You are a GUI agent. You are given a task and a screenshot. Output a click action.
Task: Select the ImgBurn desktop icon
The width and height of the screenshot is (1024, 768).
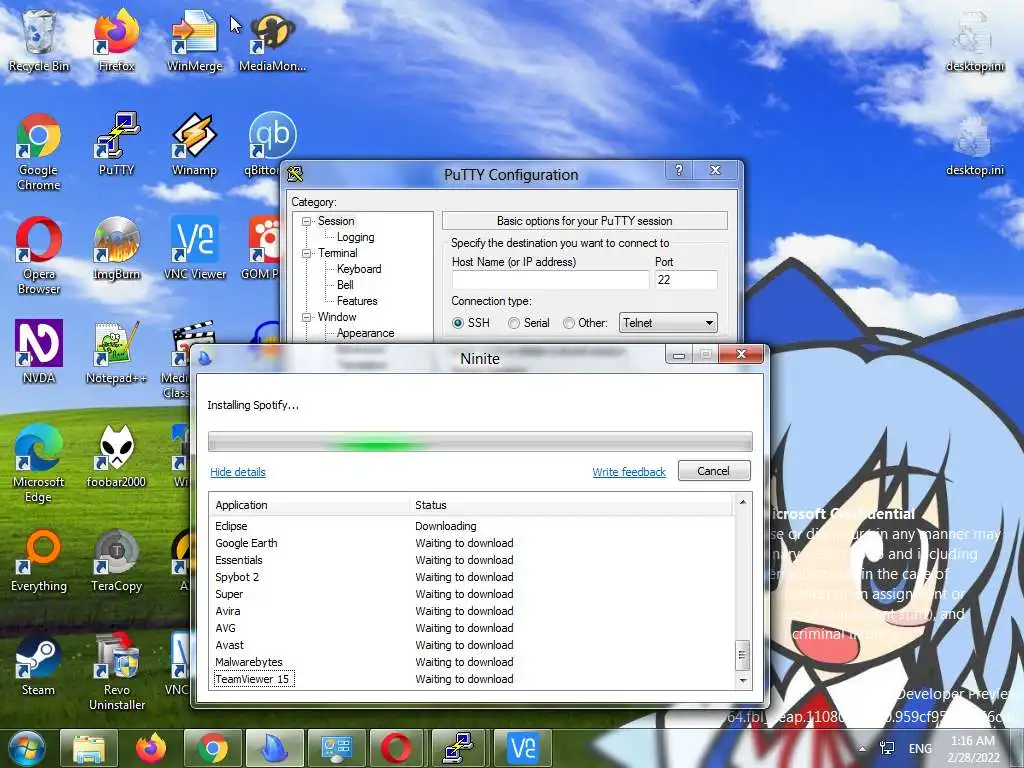tap(116, 248)
